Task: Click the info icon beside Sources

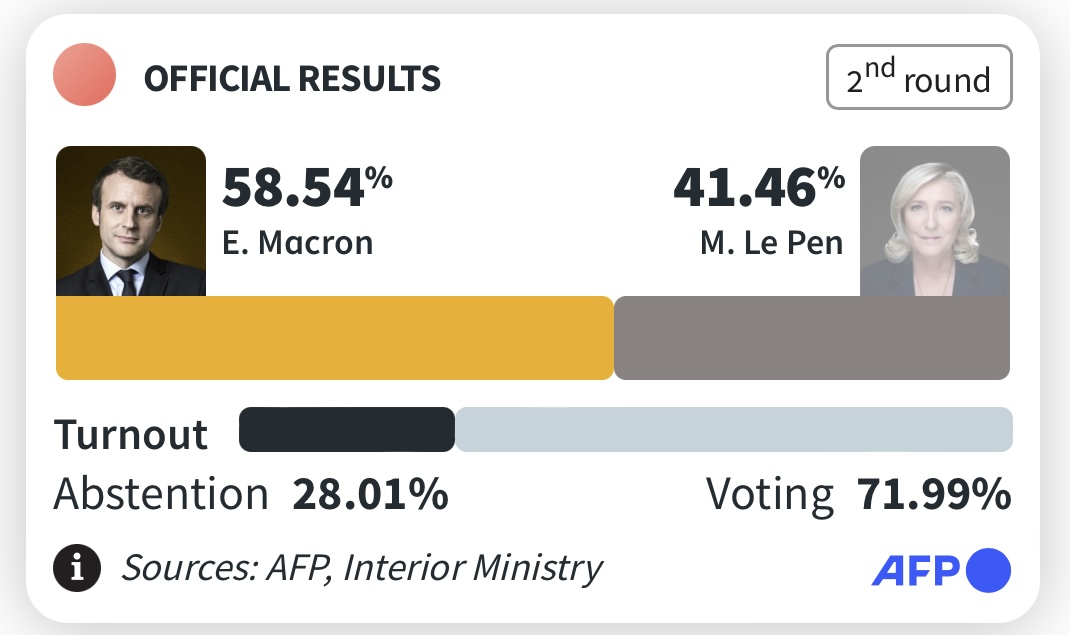Action: (x=77, y=569)
